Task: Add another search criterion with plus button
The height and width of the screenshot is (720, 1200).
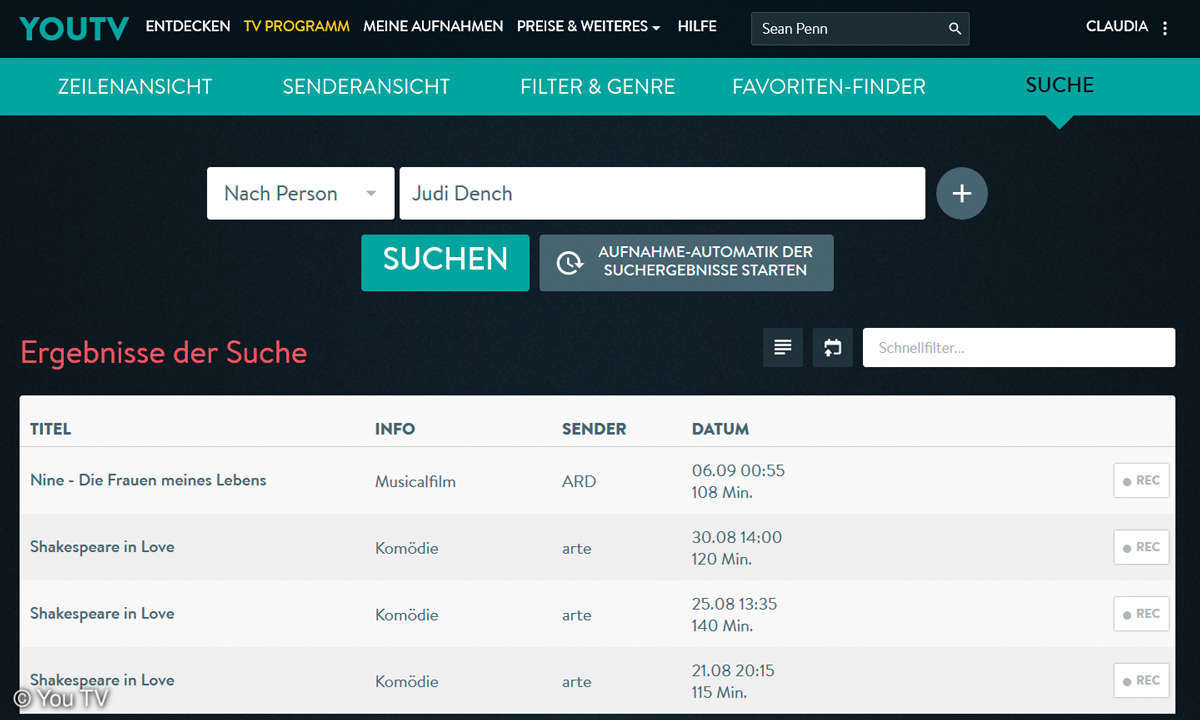Action: pos(962,194)
